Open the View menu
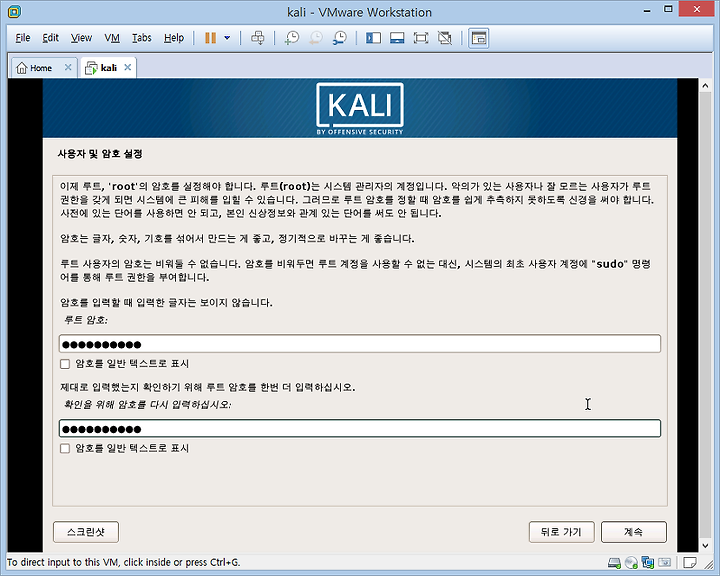720x576 pixels. pyautogui.click(x=81, y=38)
